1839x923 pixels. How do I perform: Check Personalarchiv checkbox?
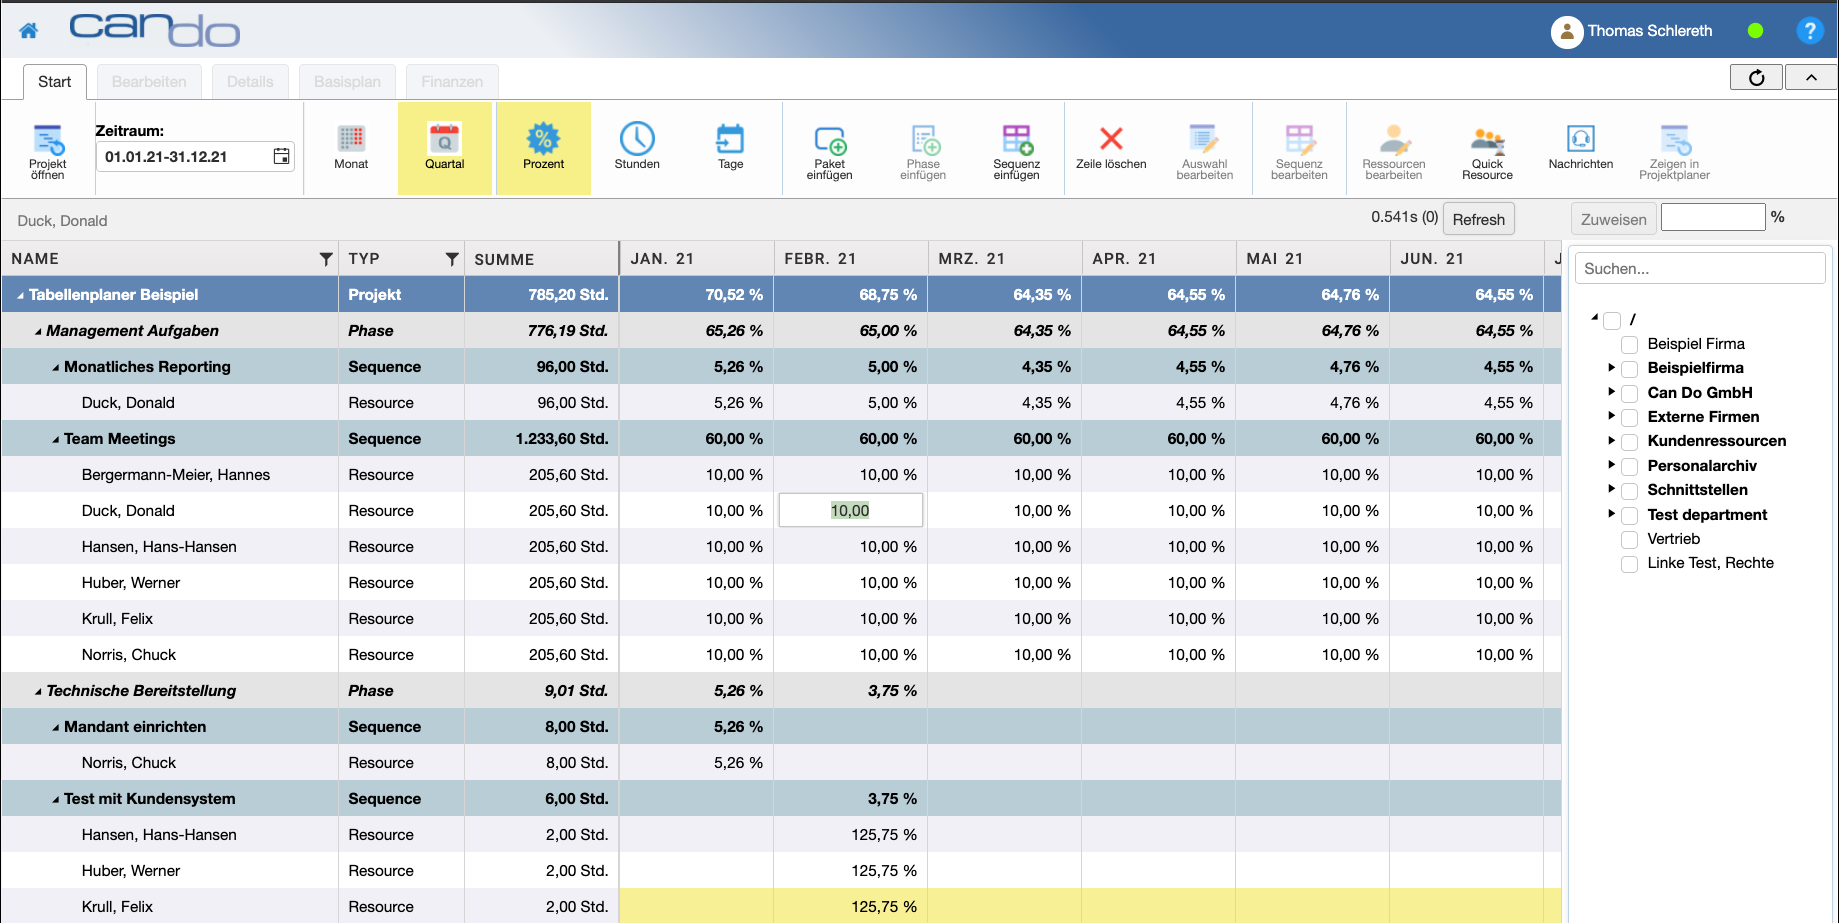(x=1629, y=466)
